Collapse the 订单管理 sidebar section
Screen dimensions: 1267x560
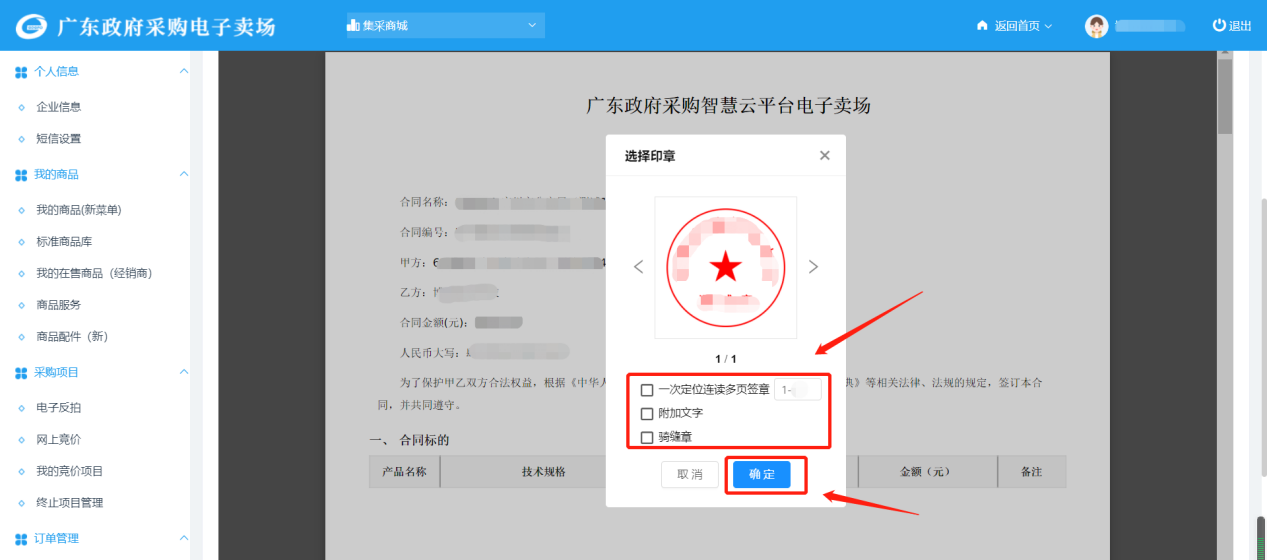click(x=183, y=538)
